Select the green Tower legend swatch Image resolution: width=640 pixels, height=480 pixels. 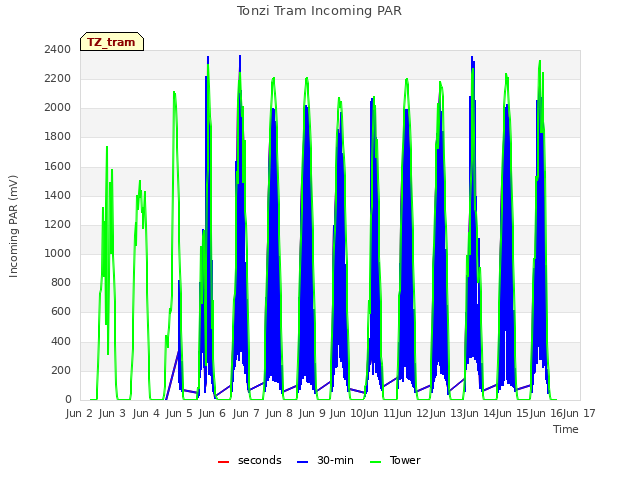pyautogui.click(x=375, y=462)
